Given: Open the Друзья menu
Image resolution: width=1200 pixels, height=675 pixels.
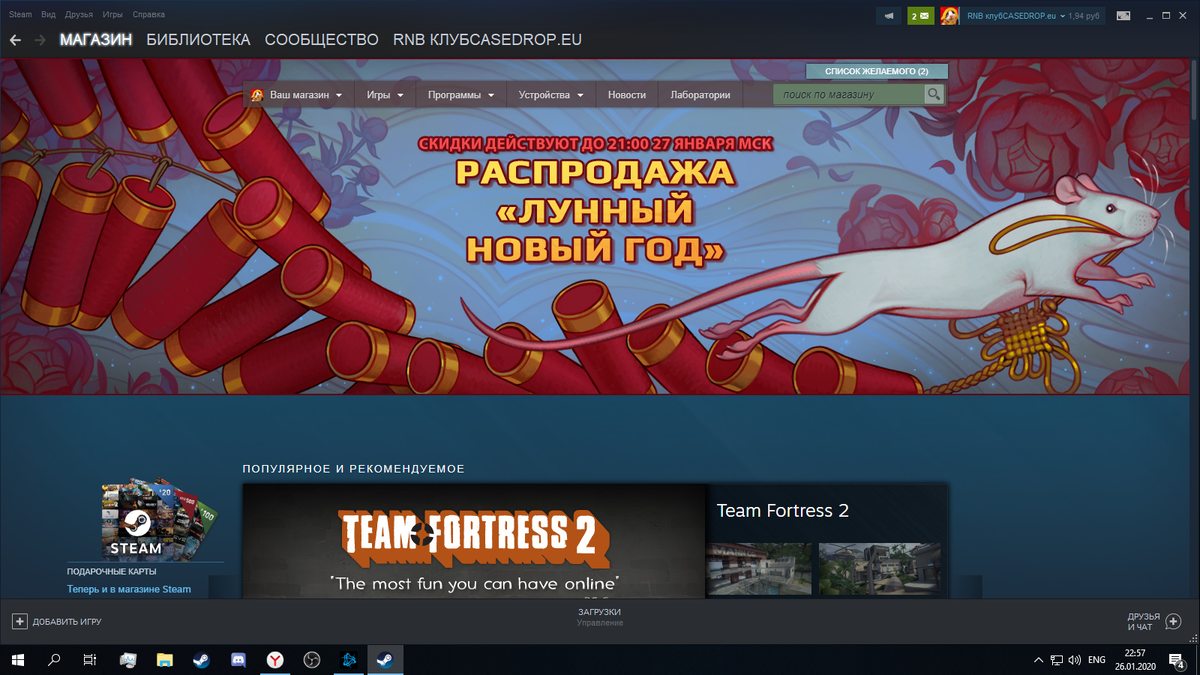Looking at the screenshot, I should [x=79, y=15].
